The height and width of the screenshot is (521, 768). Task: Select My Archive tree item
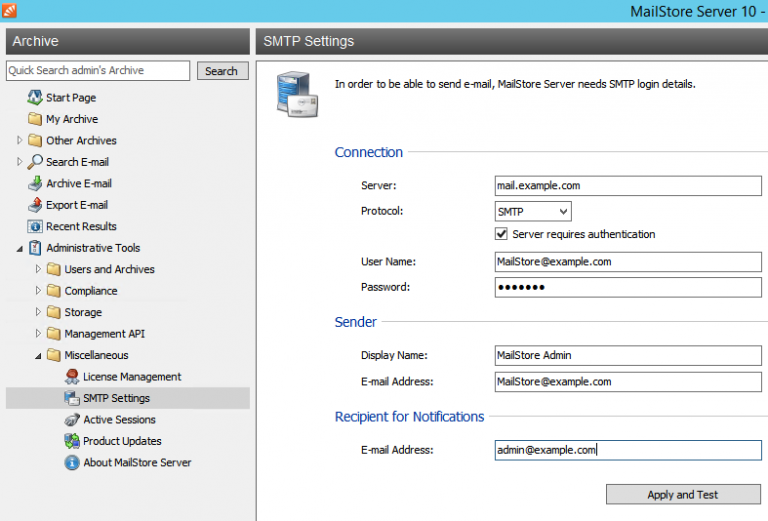coord(72,119)
